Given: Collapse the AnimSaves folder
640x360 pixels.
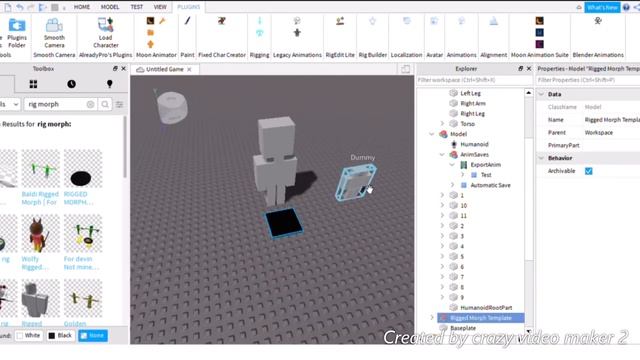Looking at the screenshot, I should (x=442, y=154).
